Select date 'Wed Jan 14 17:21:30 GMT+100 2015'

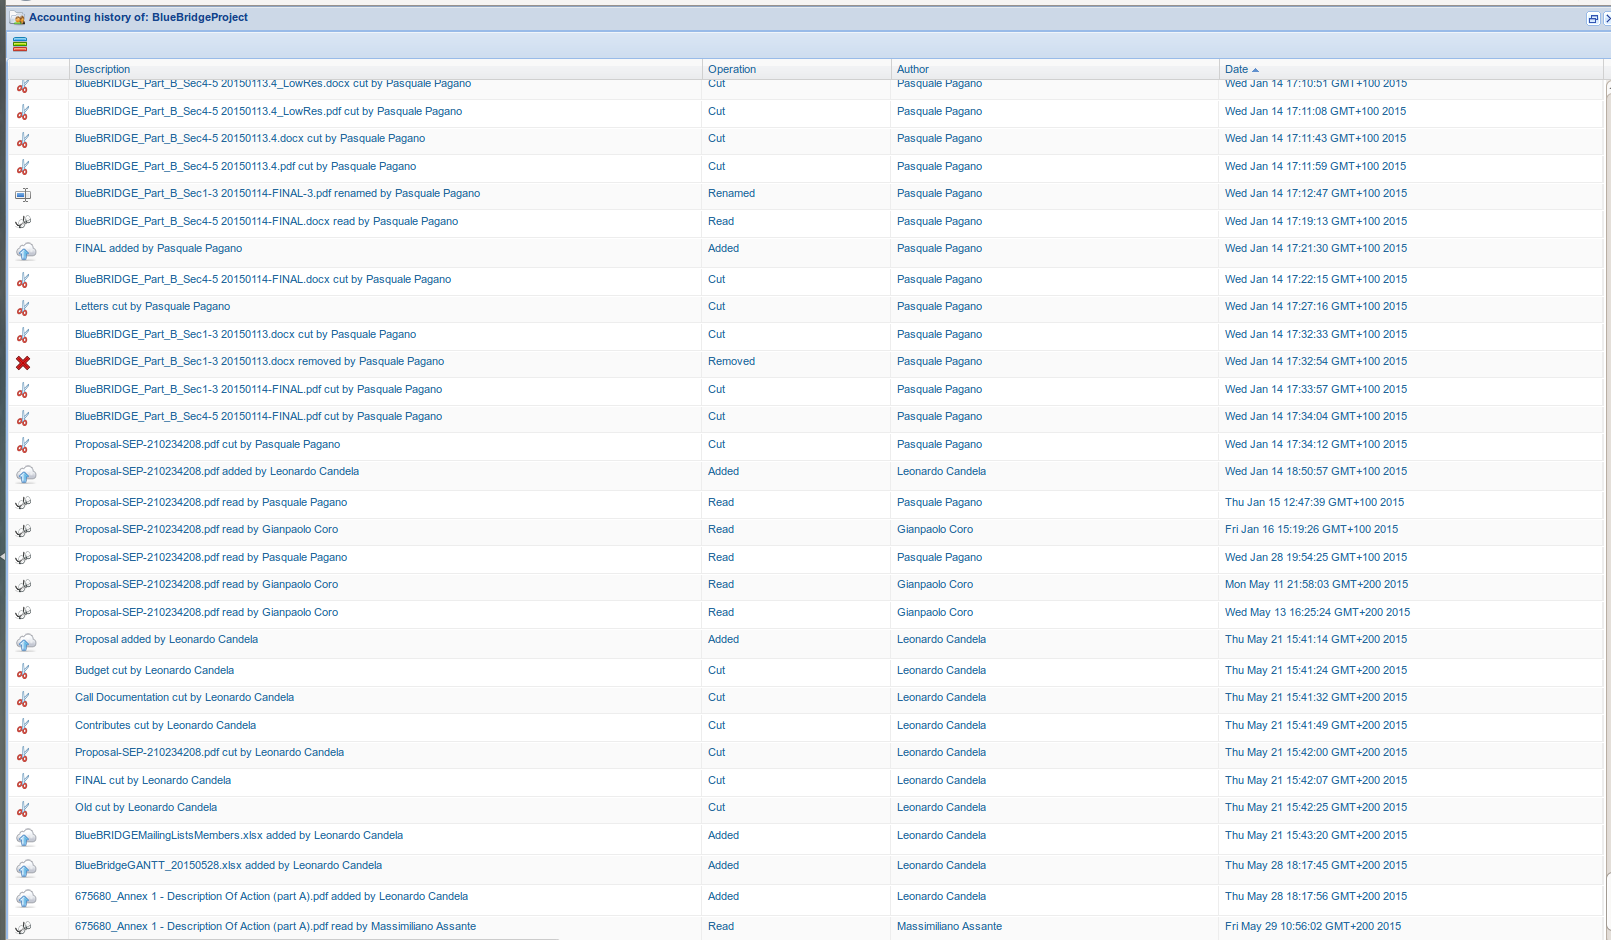coord(1316,249)
